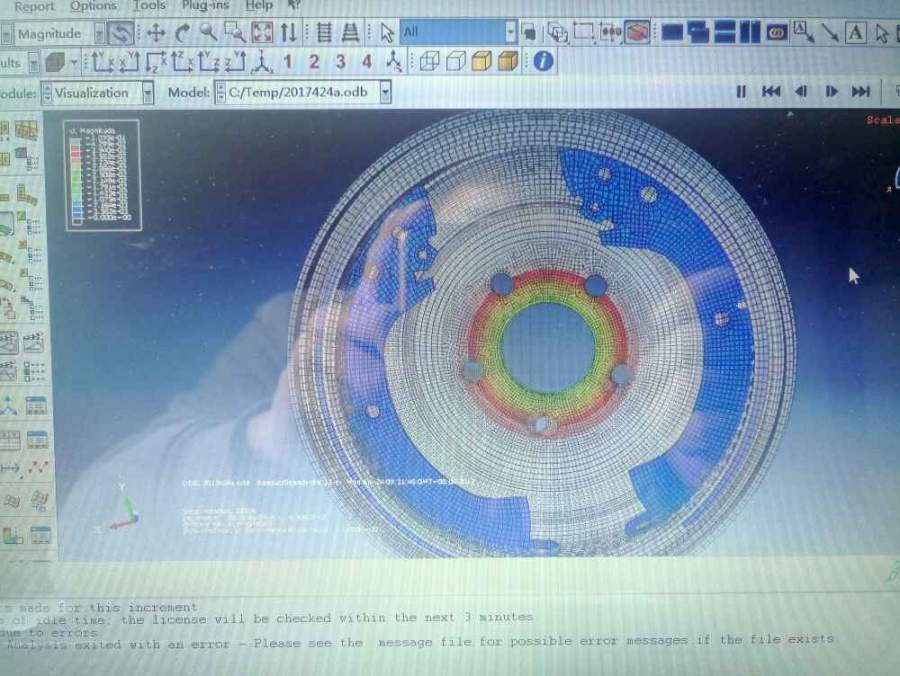Screen dimensions: 900x676
Task: Open the ODB file path dropdown arrow
Action: coord(385,92)
